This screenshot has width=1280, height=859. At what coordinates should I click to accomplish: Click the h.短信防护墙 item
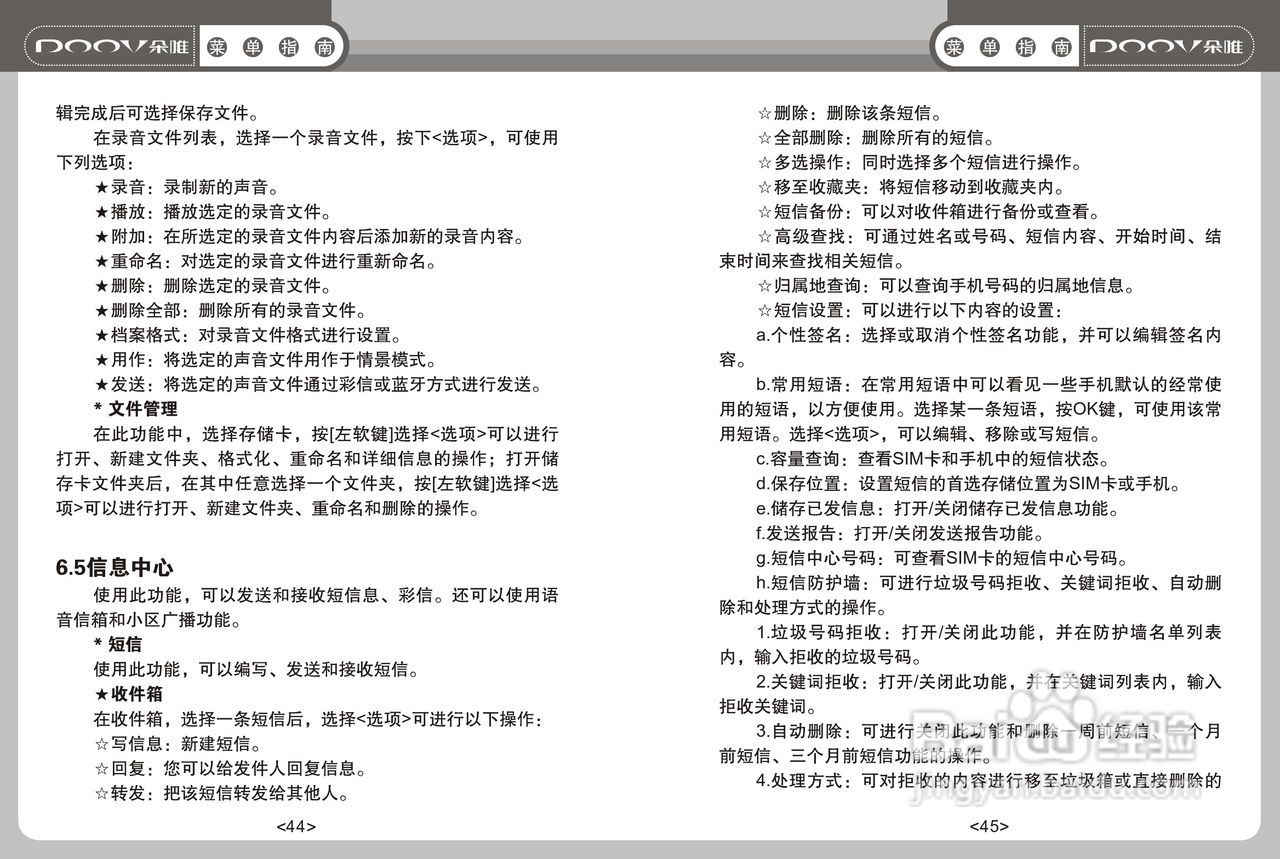click(x=970, y=595)
